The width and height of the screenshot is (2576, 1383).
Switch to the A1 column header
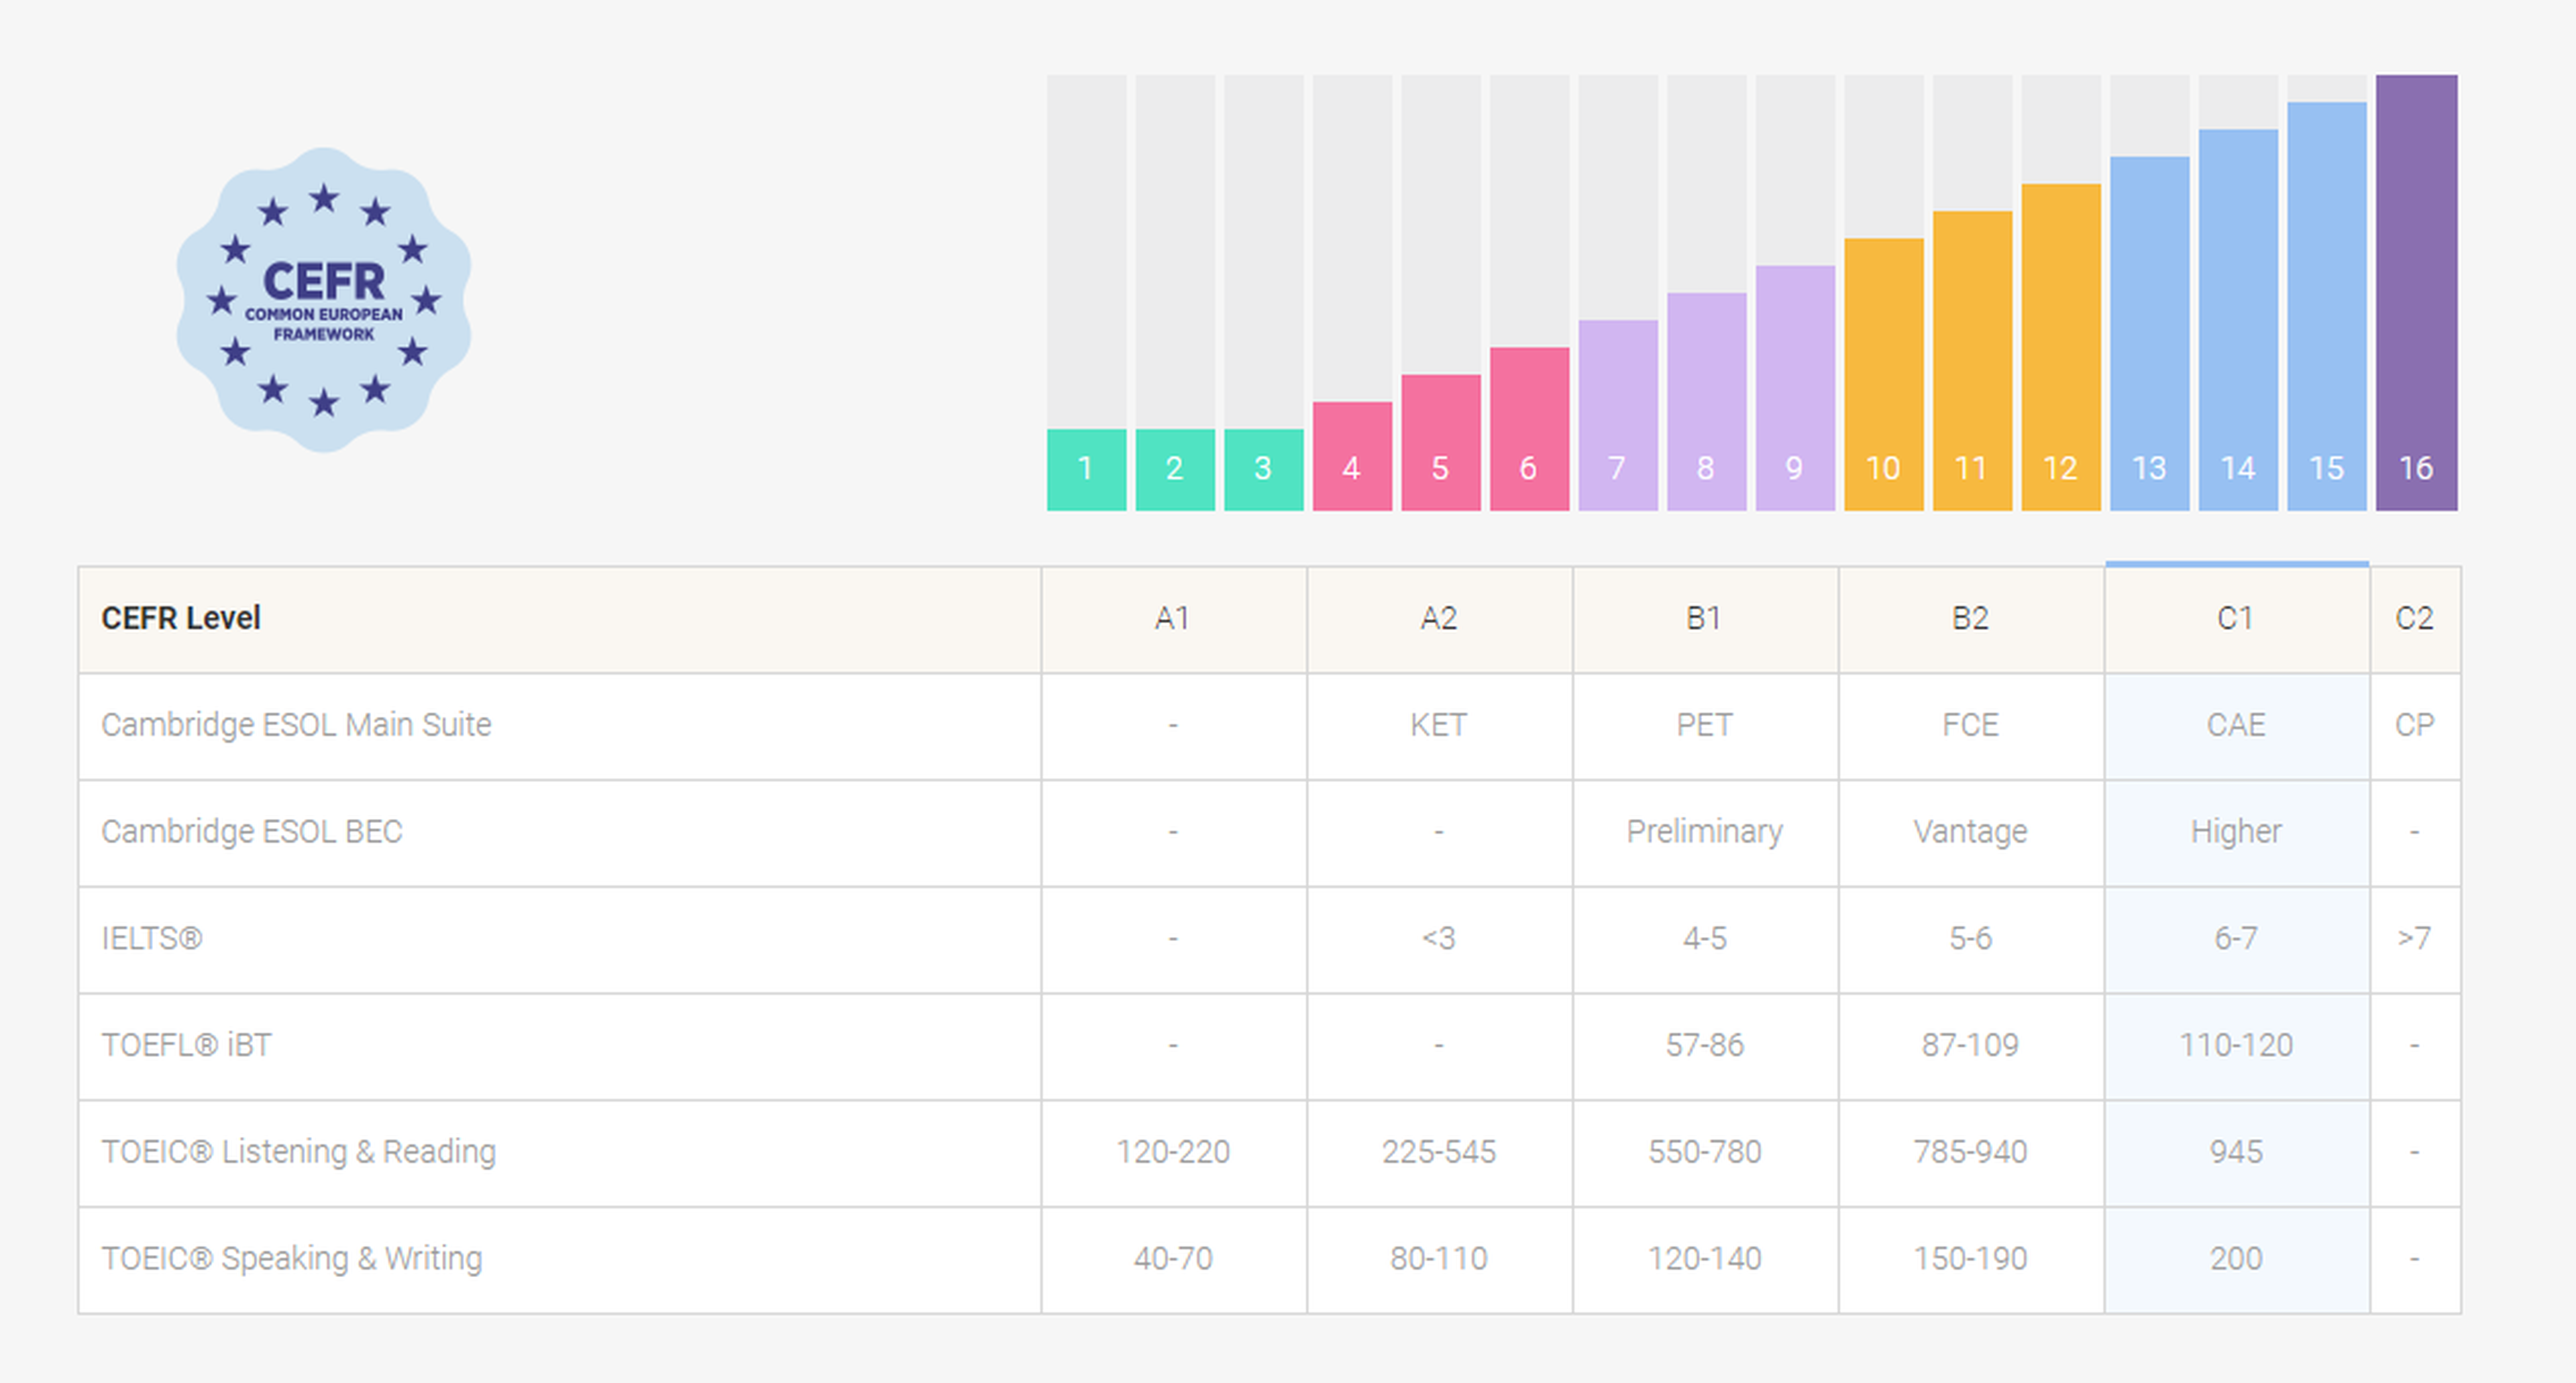point(1173,619)
